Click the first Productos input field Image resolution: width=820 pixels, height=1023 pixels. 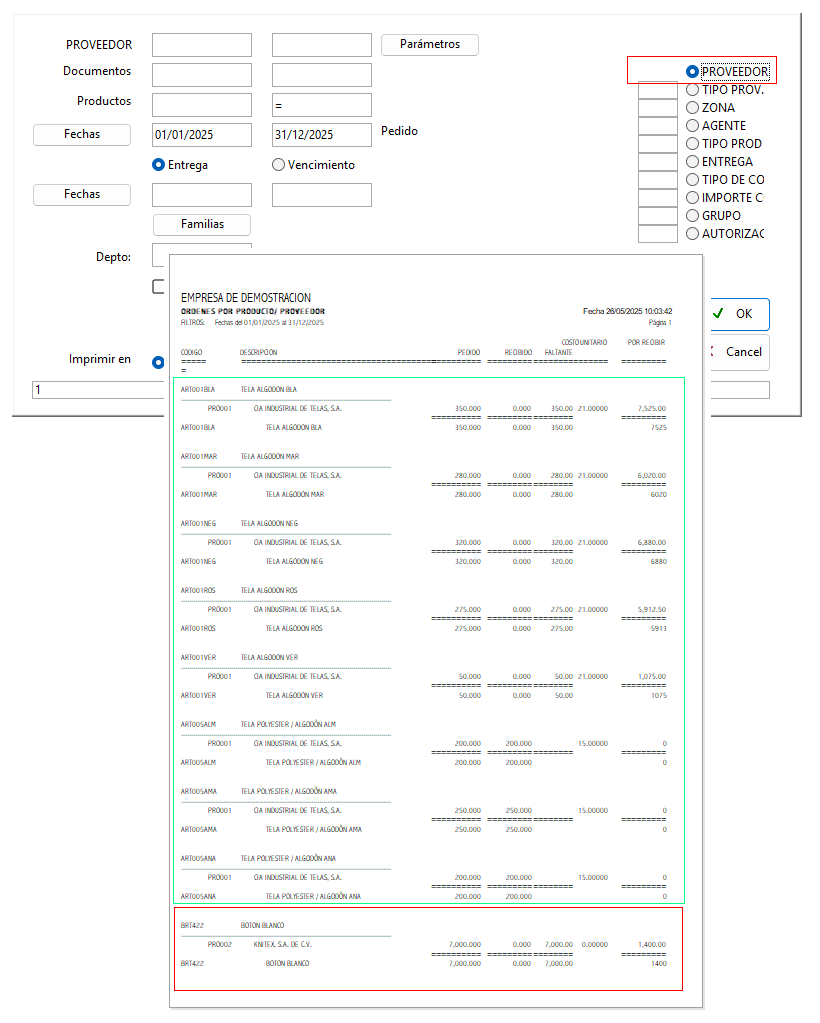pos(202,105)
